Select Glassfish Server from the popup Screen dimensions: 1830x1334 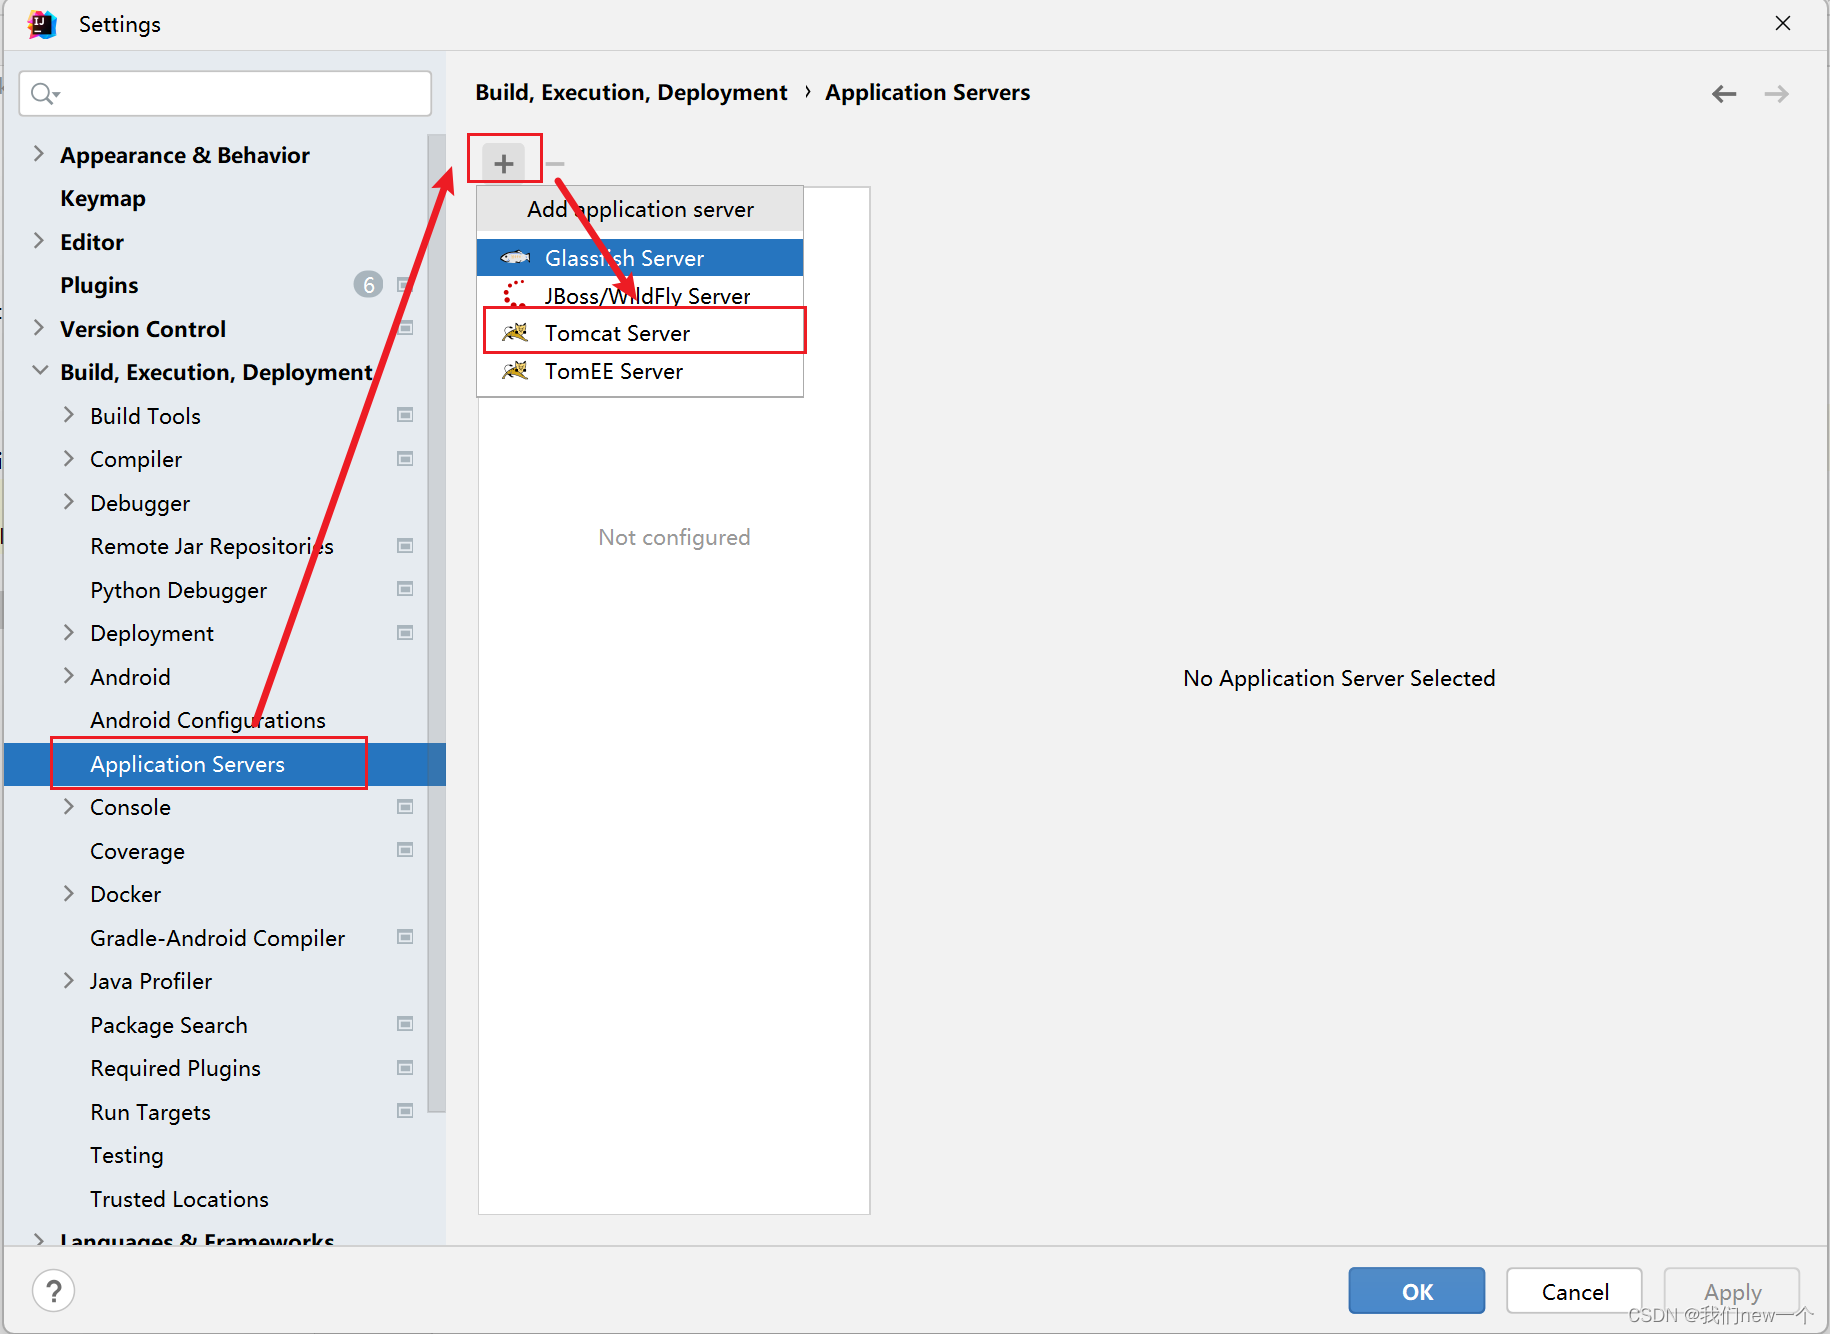[x=640, y=258]
